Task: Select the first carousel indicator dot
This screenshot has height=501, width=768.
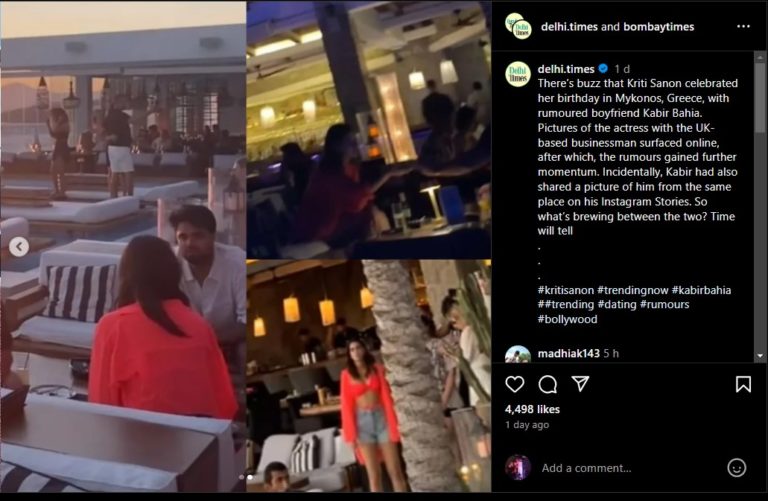Action: (241, 477)
